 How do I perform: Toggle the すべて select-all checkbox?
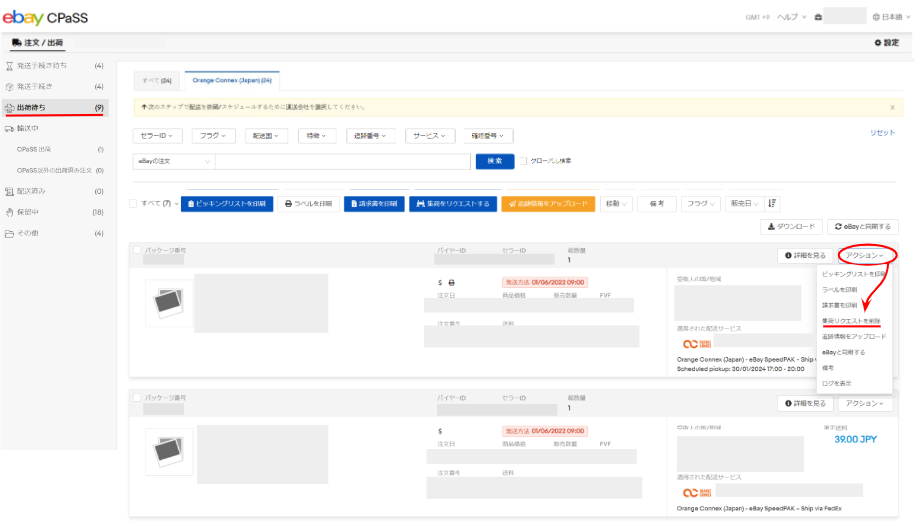tap(135, 203)
